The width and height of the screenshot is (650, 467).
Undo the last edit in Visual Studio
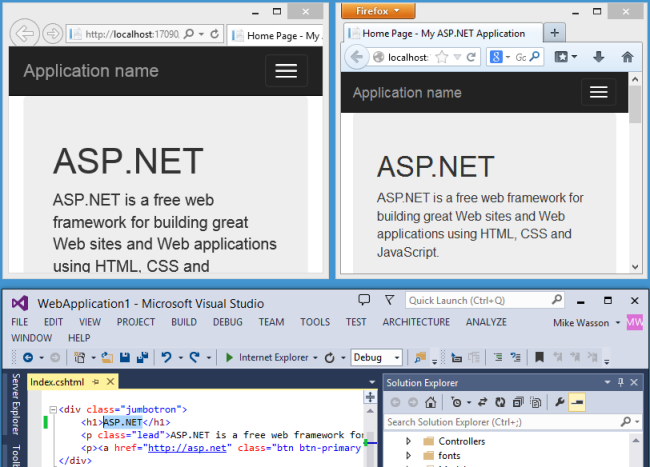pyautogui.click(x=167, y=357)
